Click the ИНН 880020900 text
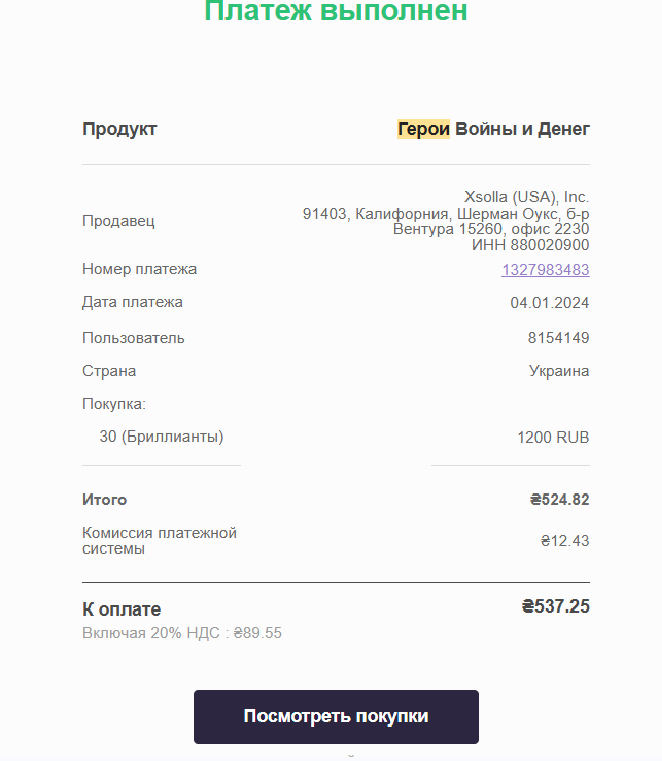Screen dimensions: 662x761 (530, 245)
